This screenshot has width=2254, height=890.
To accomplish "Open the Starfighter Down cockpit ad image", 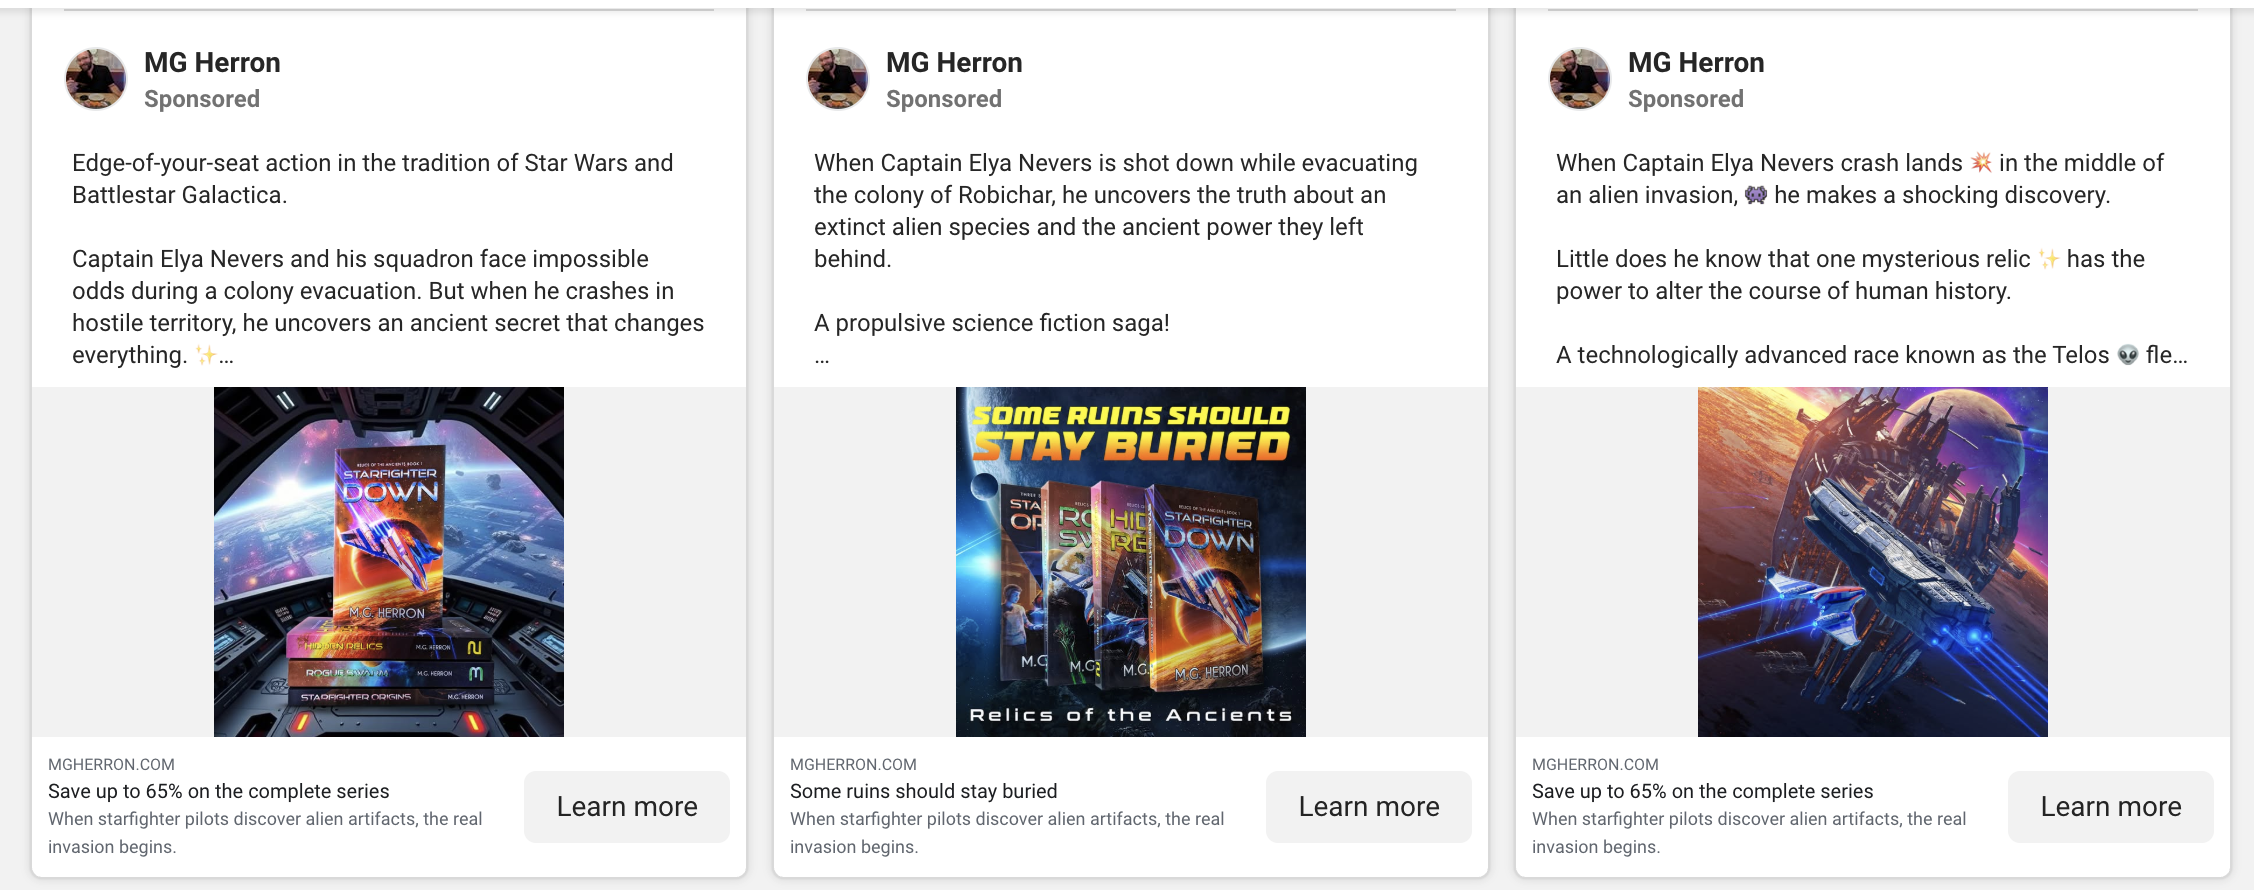I will (x=389, y=561).
